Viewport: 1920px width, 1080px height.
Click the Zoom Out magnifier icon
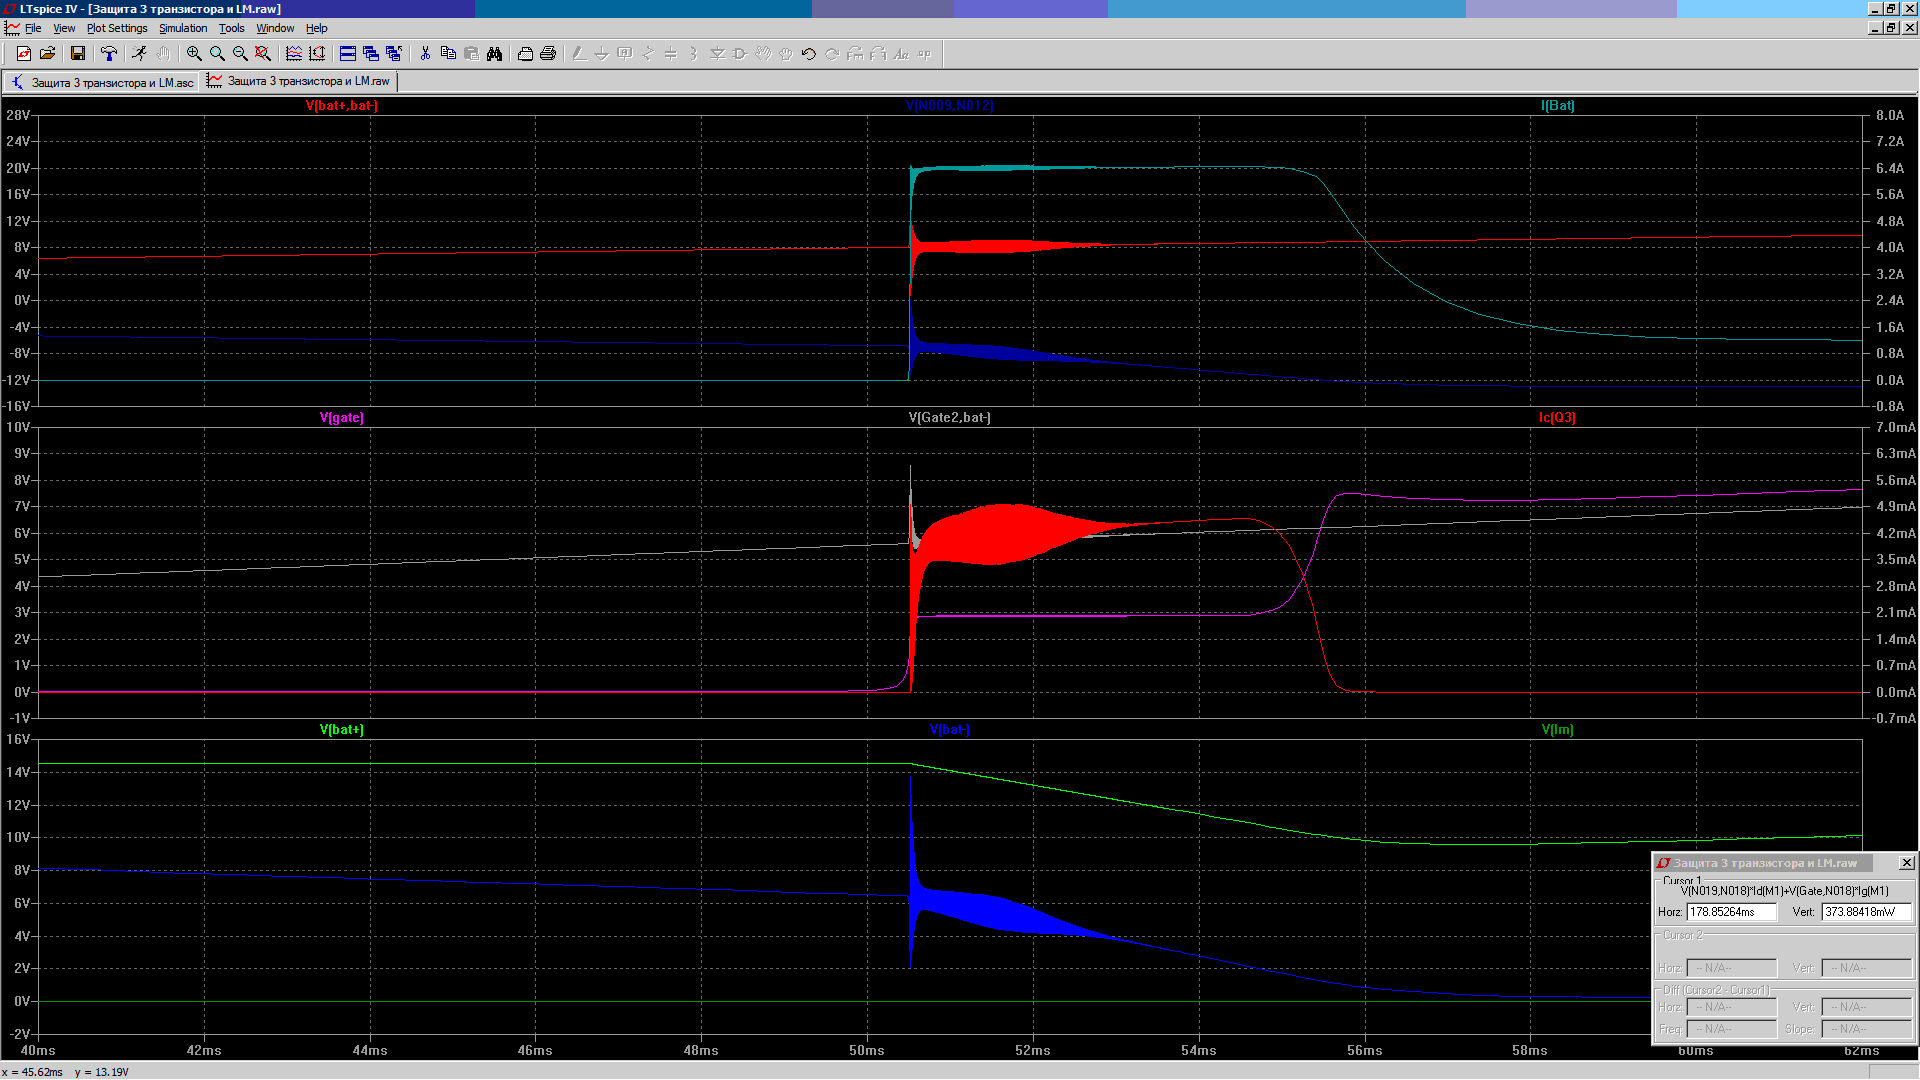240,54
